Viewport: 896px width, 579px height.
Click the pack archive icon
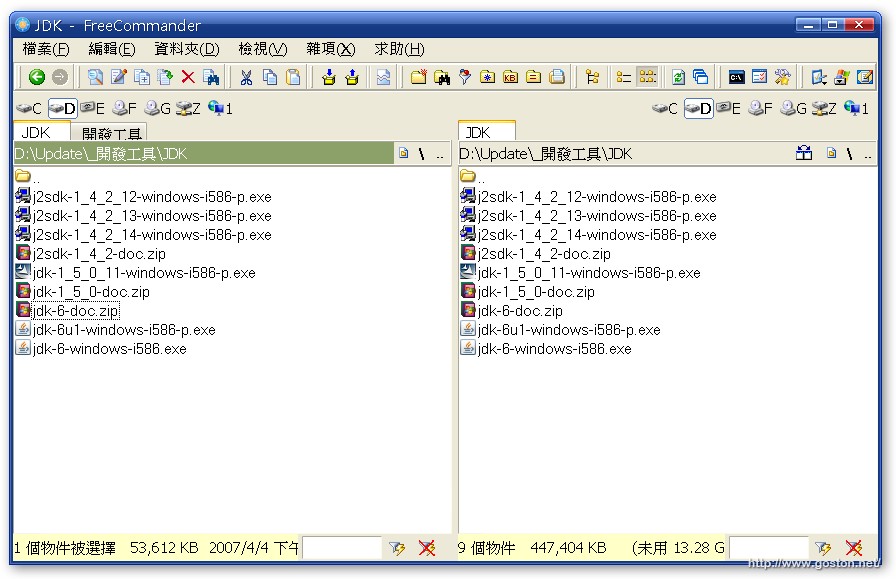coord(329,77)
